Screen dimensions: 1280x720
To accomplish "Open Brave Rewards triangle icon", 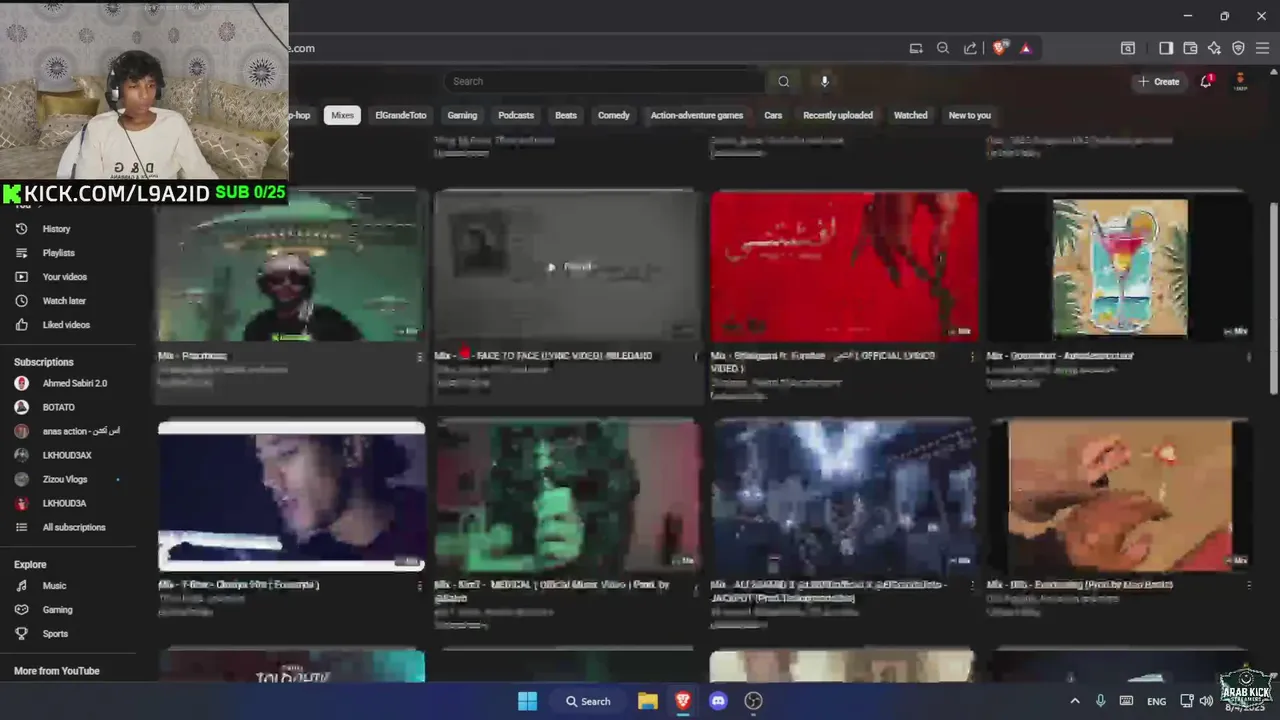I will click(1025, 48).
